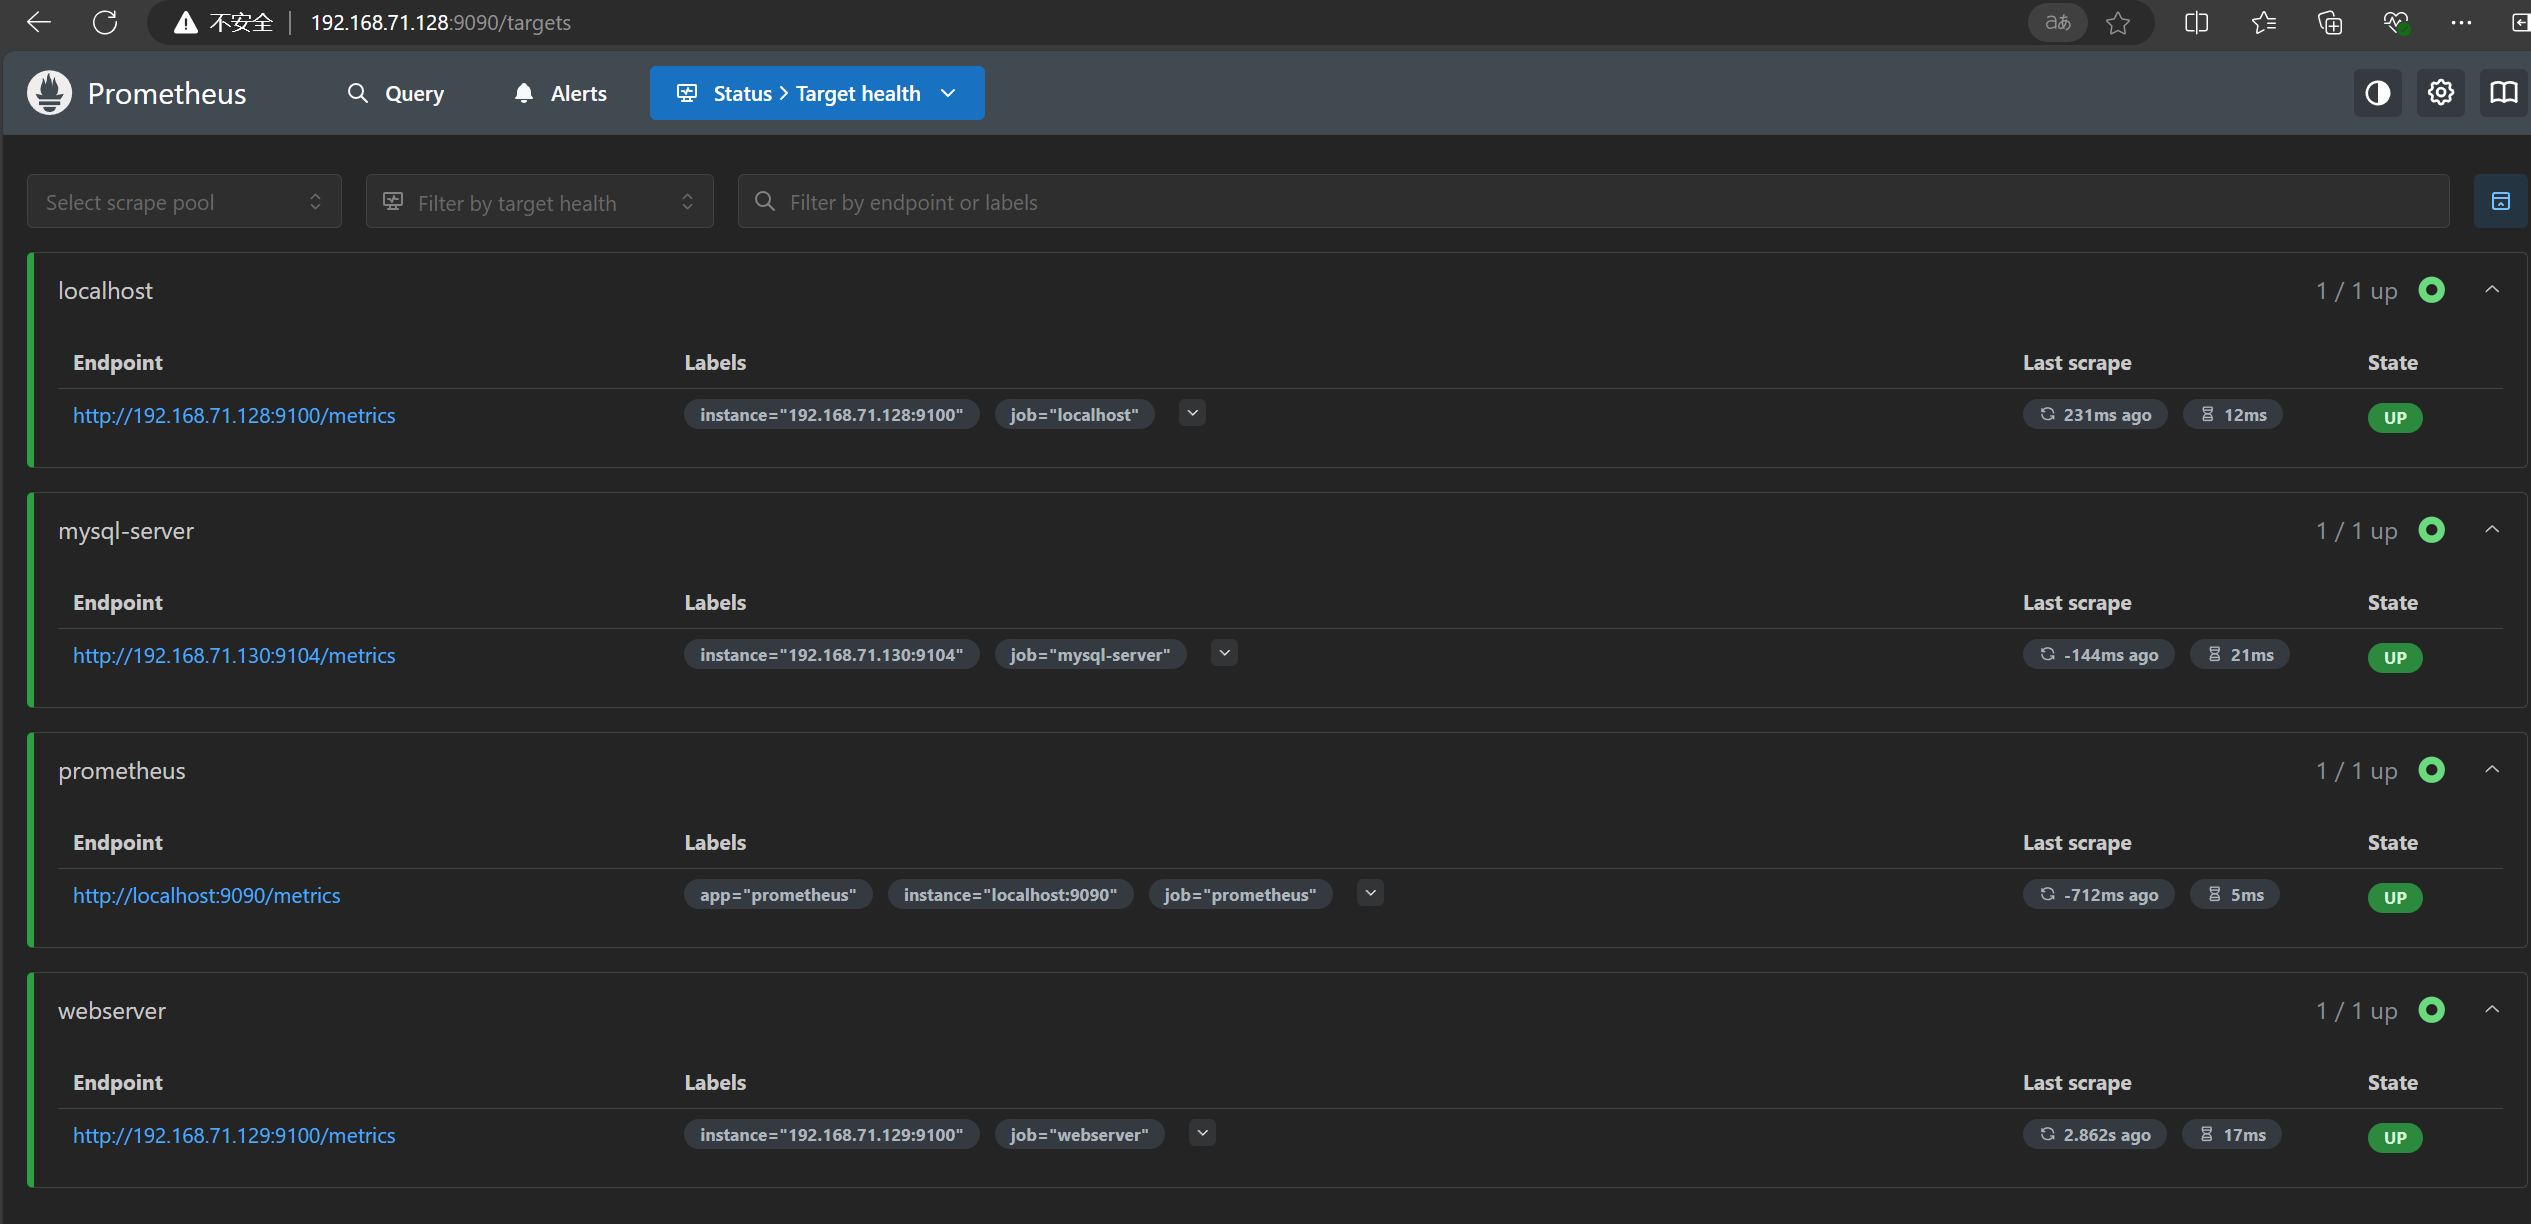2531x1224 pixels.
Task: Click the instance="192.168.71.129:9100" label badge
Action: tap(832, 1135)
